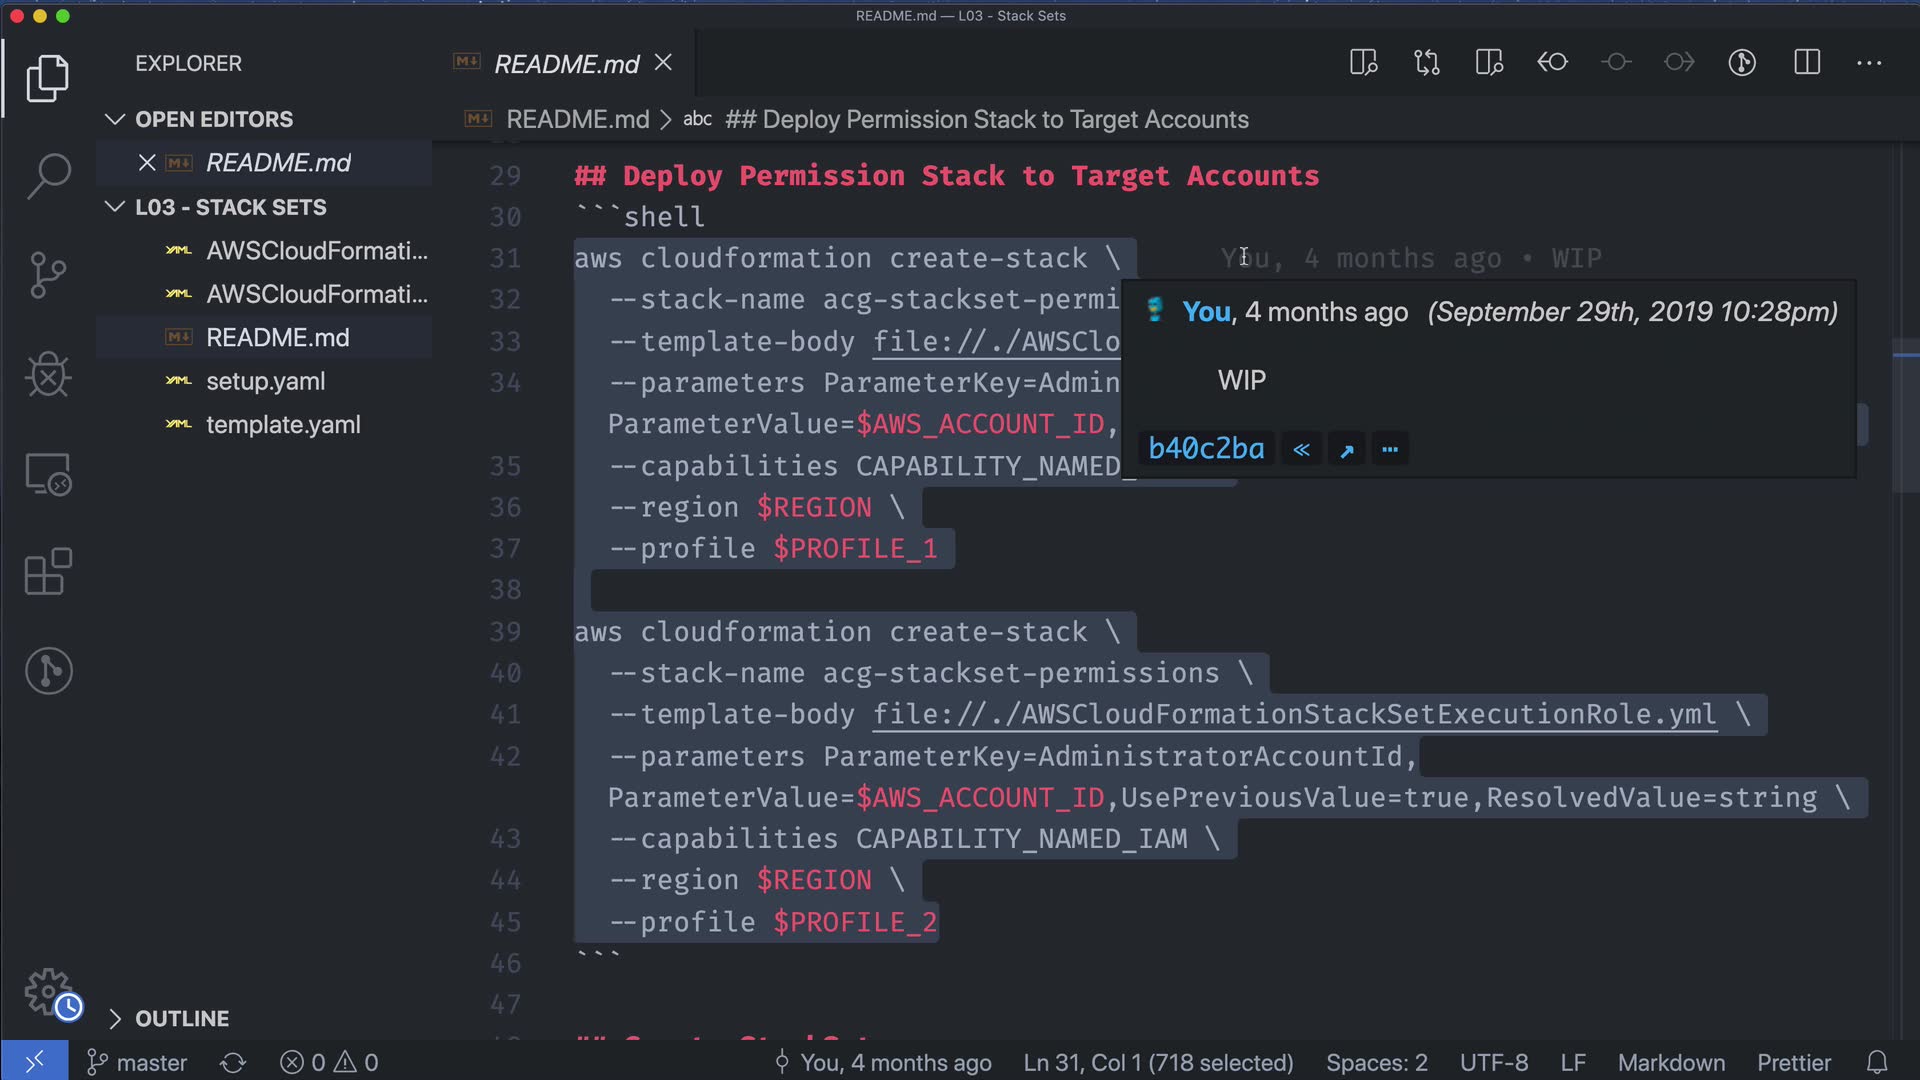This screenshot has width=1920, height=1080.
Task: Toggle file blame annotations icon
Action: point(1742,63)
